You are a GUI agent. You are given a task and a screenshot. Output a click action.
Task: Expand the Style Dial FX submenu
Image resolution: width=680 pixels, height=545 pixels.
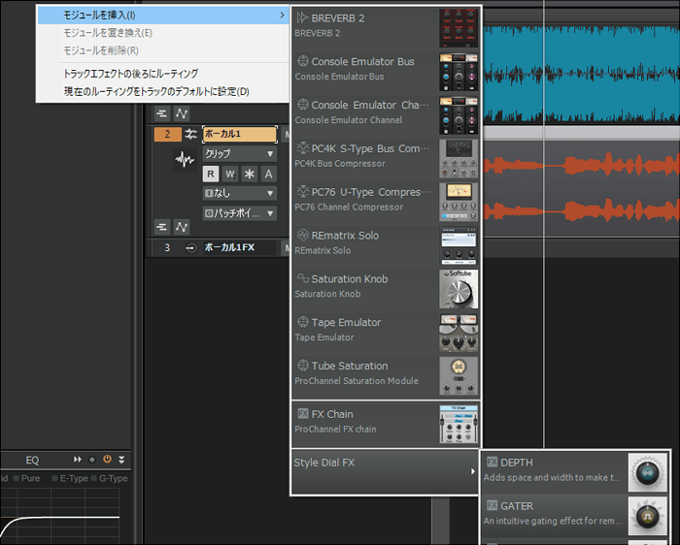point(385,471)
